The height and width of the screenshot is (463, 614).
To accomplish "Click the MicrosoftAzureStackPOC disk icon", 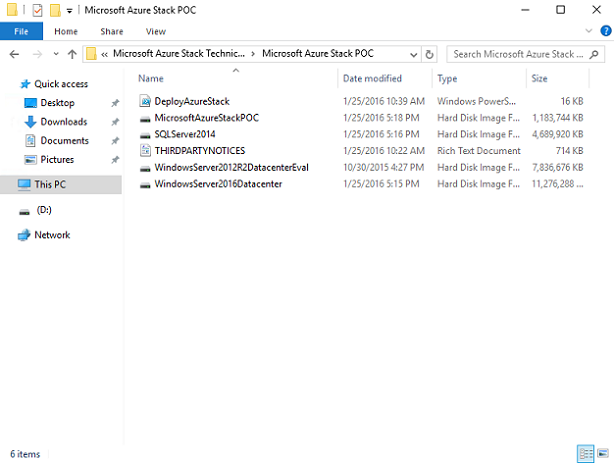I will pyautogui.click(x=145, y=119).
